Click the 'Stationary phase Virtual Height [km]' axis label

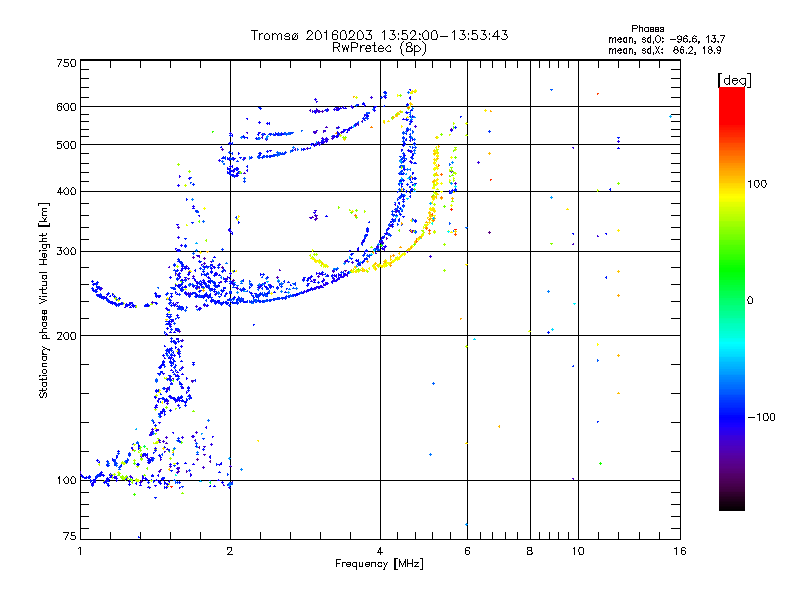44,300
